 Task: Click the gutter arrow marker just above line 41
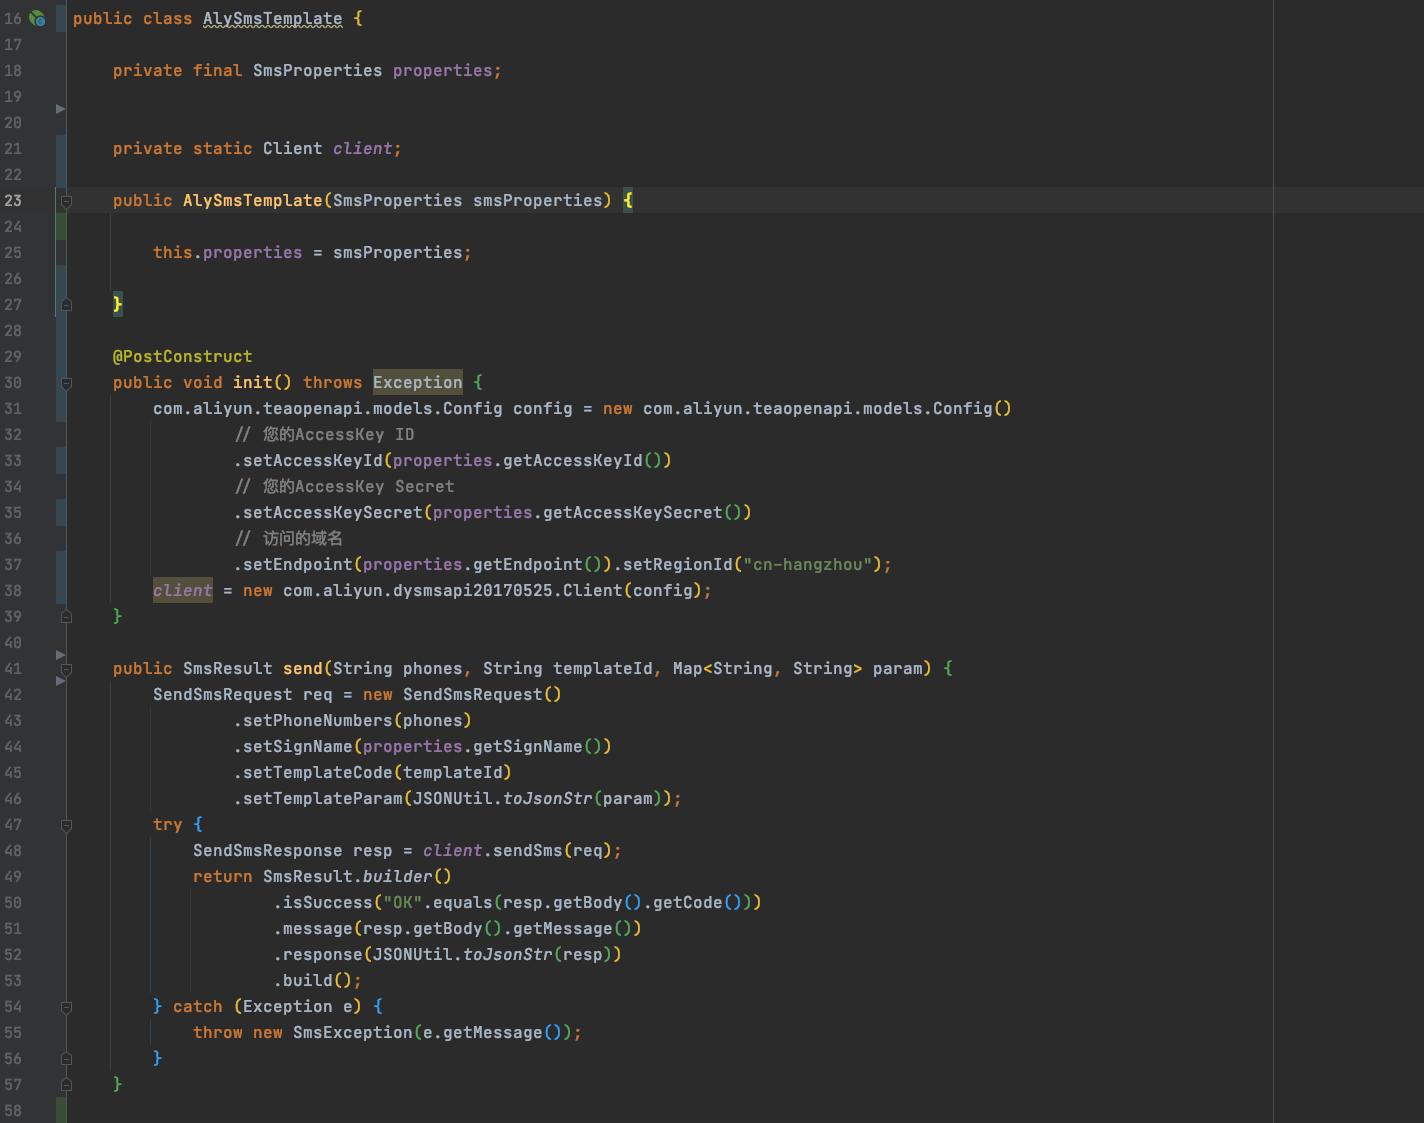(x=60, y=655)
